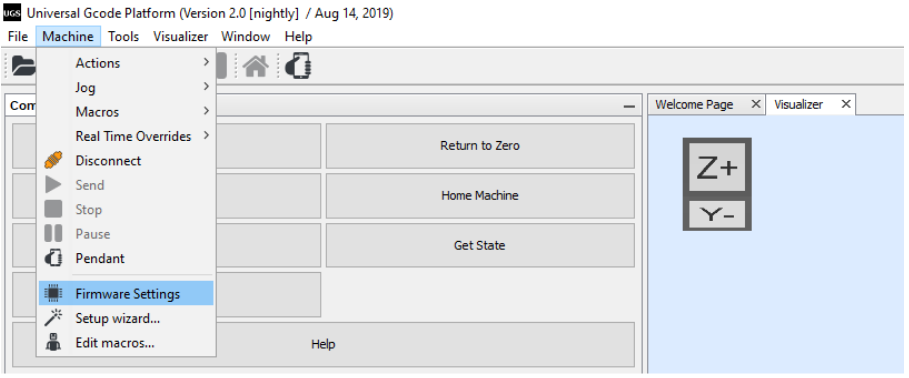Close the Visualizer tab
This screenshot has height=378, width=909.
[x=846, y=104]
